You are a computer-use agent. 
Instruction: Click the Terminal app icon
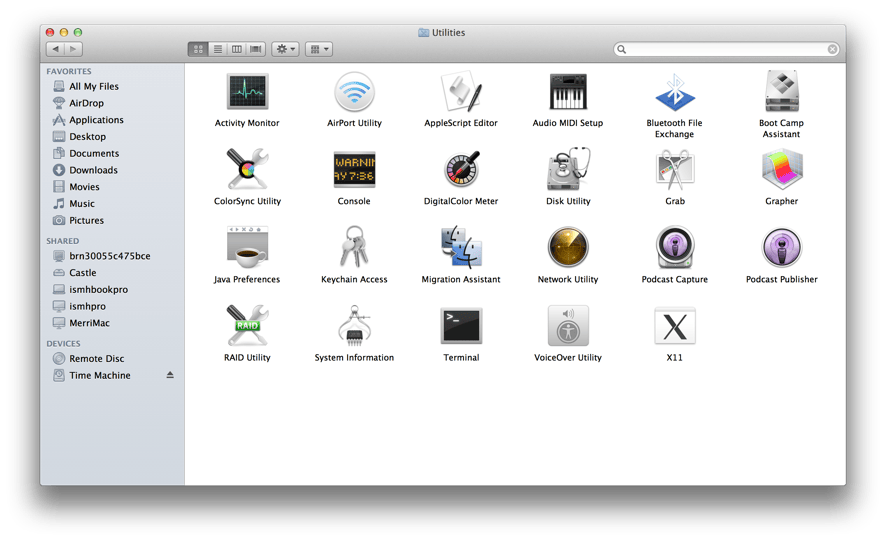461,325
